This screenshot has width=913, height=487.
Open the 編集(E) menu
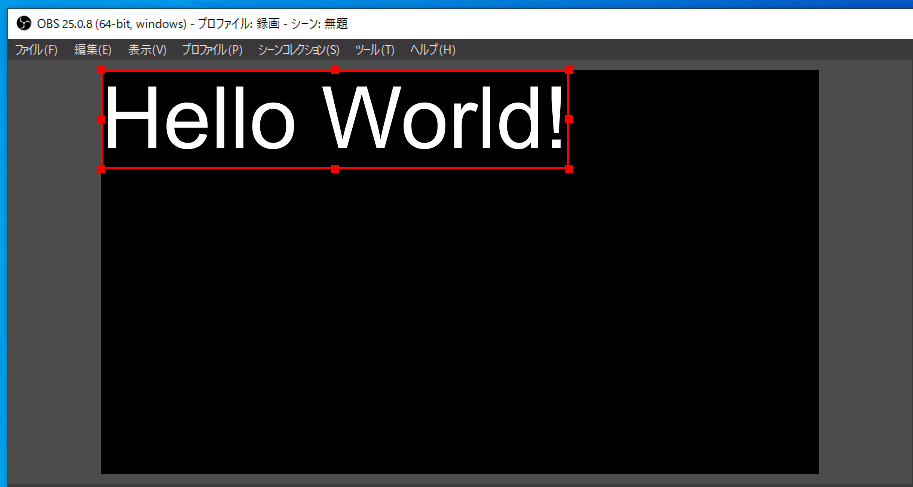tap(93, 50)
